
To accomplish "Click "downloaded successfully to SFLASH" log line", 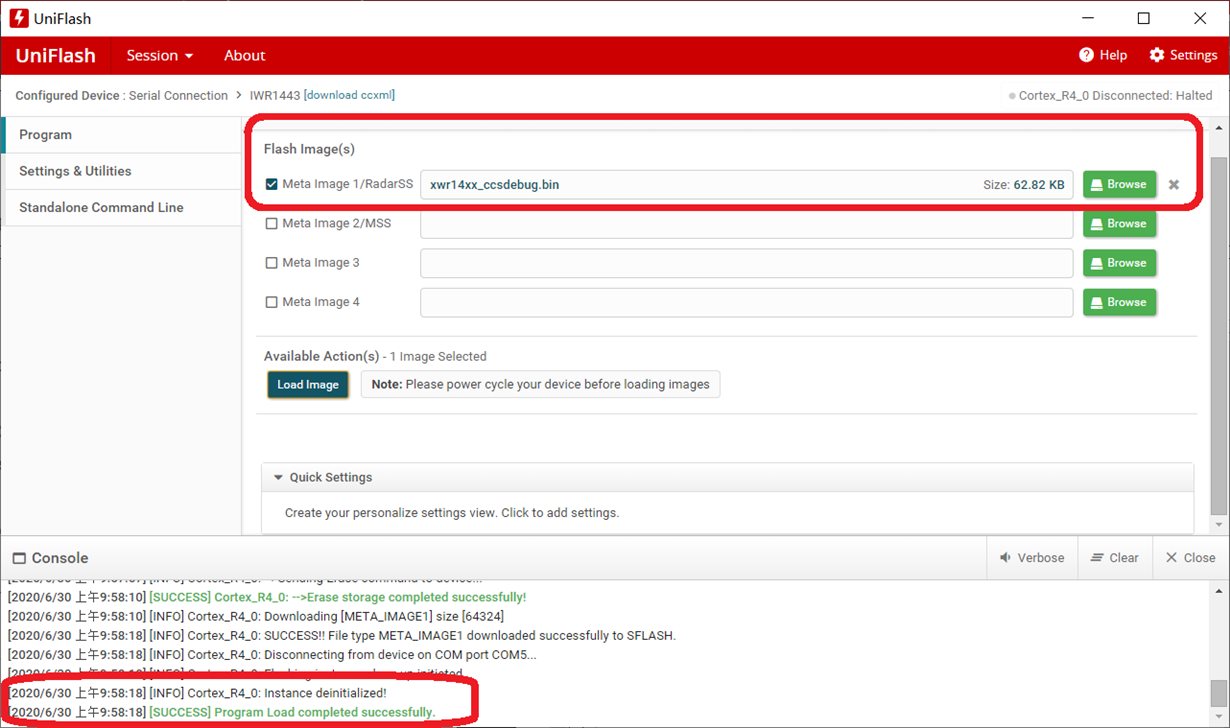I will pos(342,635).
